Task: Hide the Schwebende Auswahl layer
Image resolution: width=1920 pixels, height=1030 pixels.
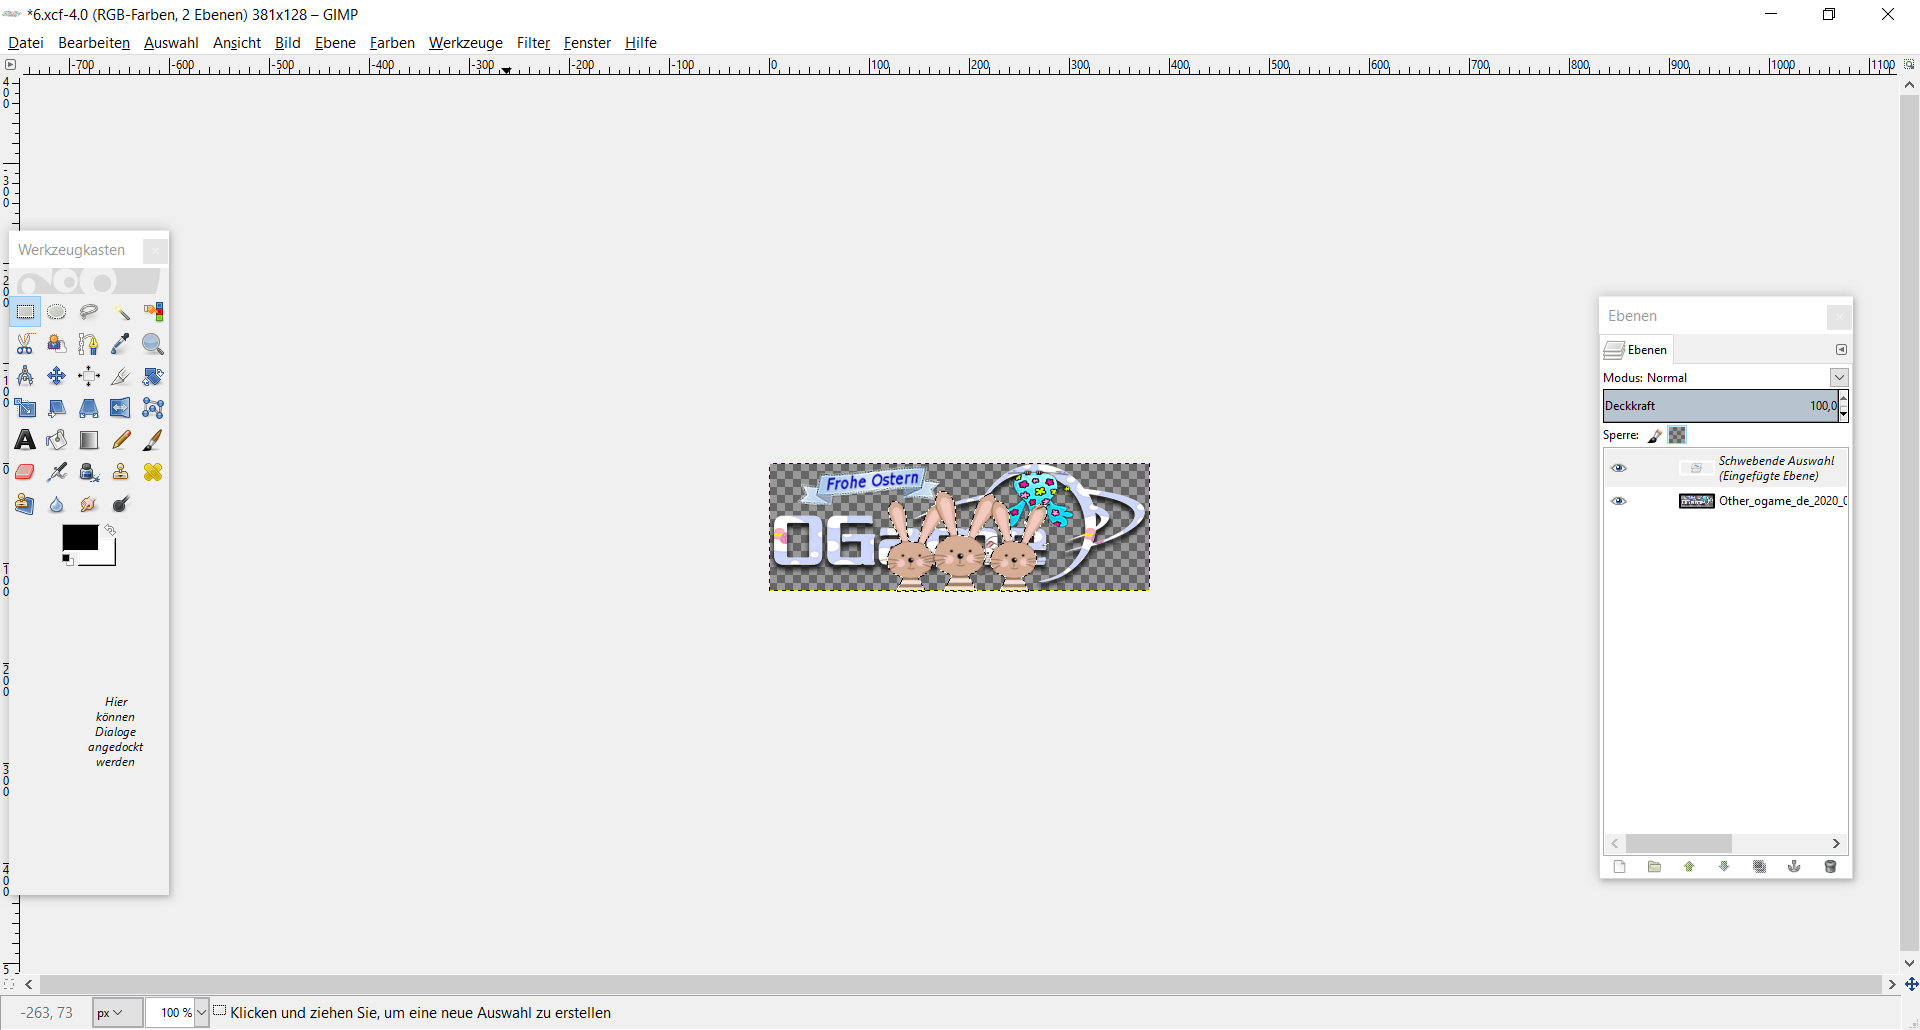Action: click(1619, 468)
